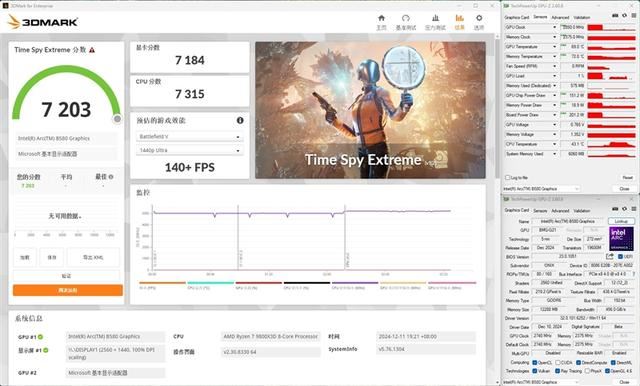Click the Time Spy Extreme preview image
The image size is (640, 386).
(x=370, y=110)
